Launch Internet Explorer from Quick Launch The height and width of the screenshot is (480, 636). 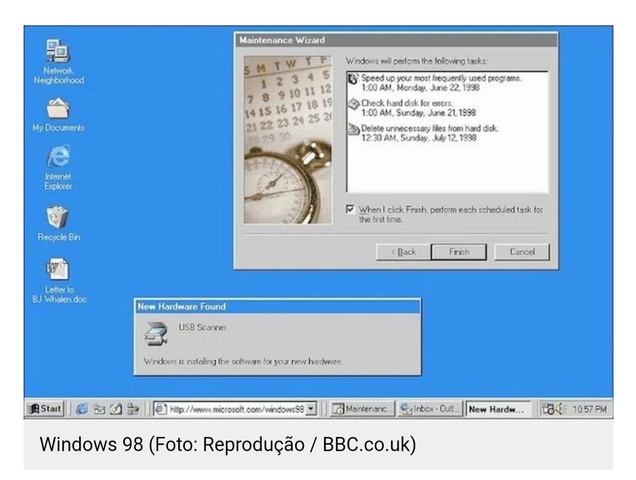82,409
